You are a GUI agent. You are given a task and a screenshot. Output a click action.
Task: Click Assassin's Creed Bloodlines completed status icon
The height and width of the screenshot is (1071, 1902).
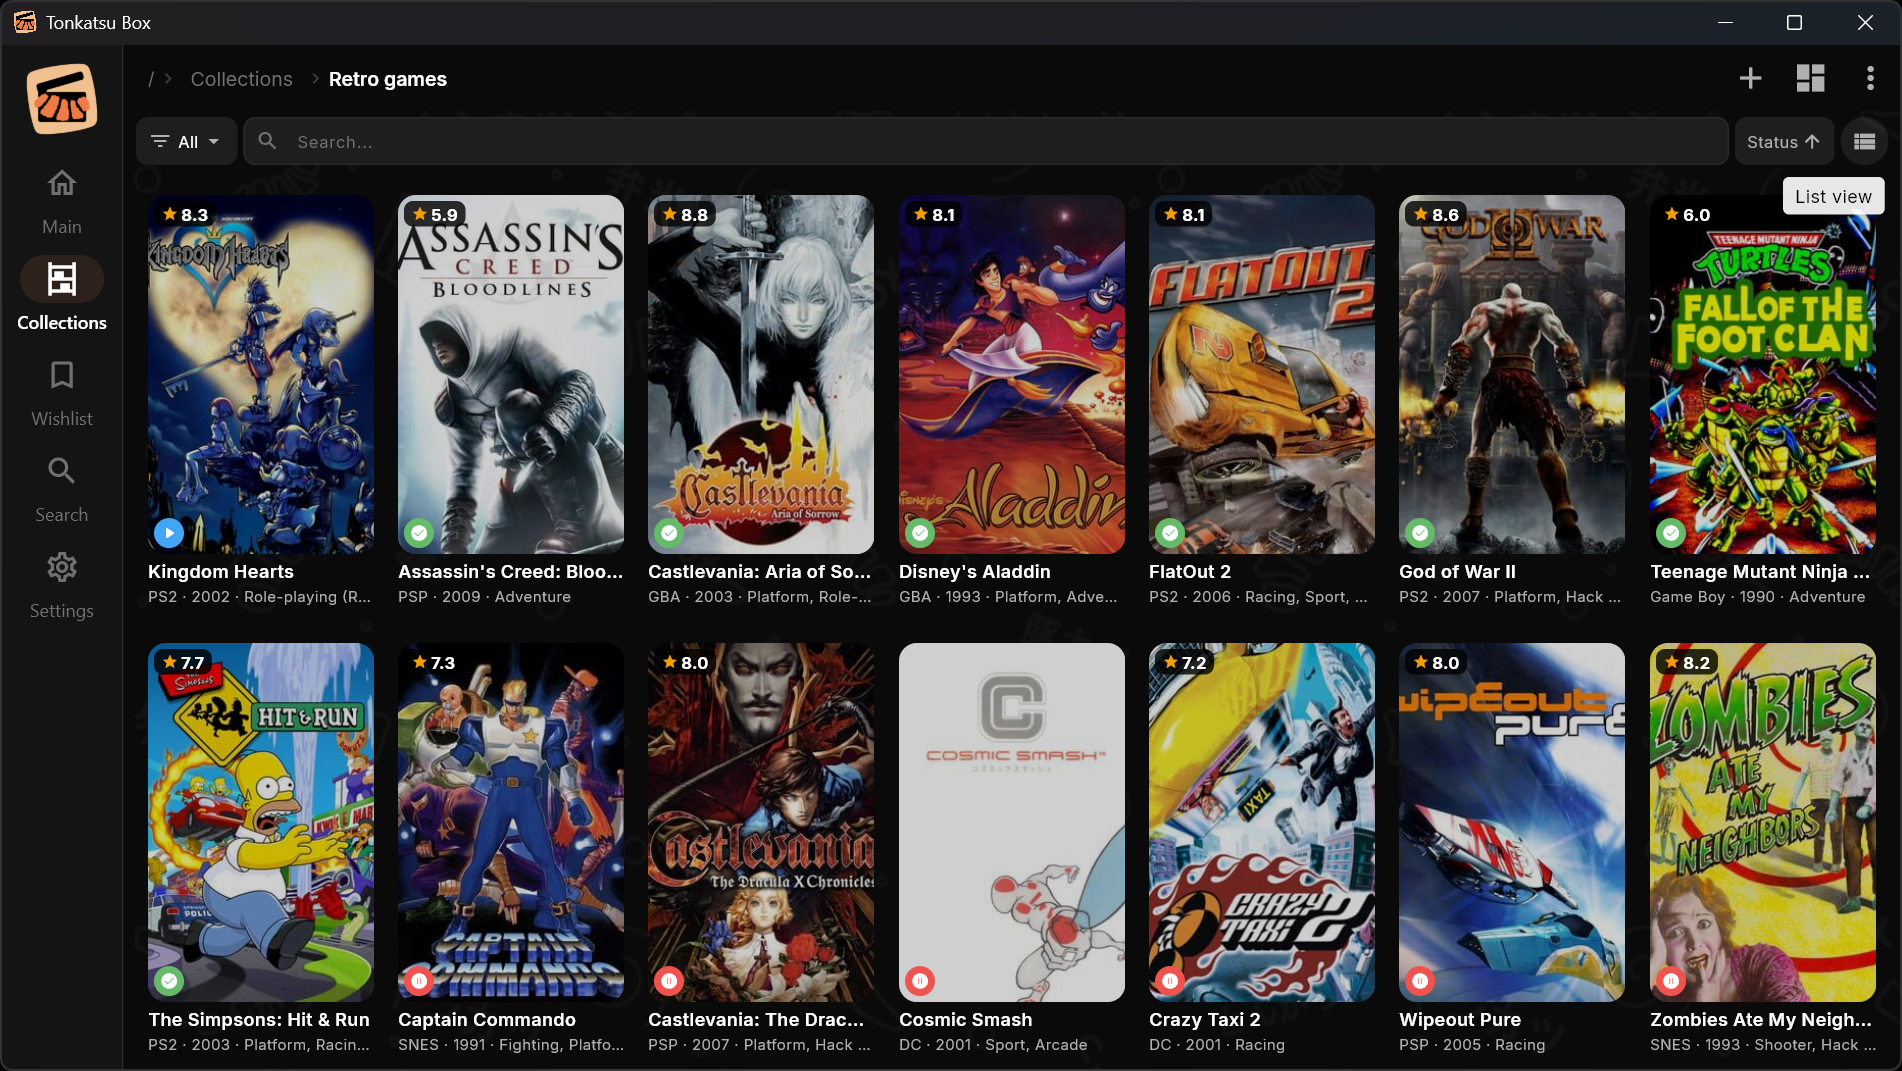pos(419,533)
